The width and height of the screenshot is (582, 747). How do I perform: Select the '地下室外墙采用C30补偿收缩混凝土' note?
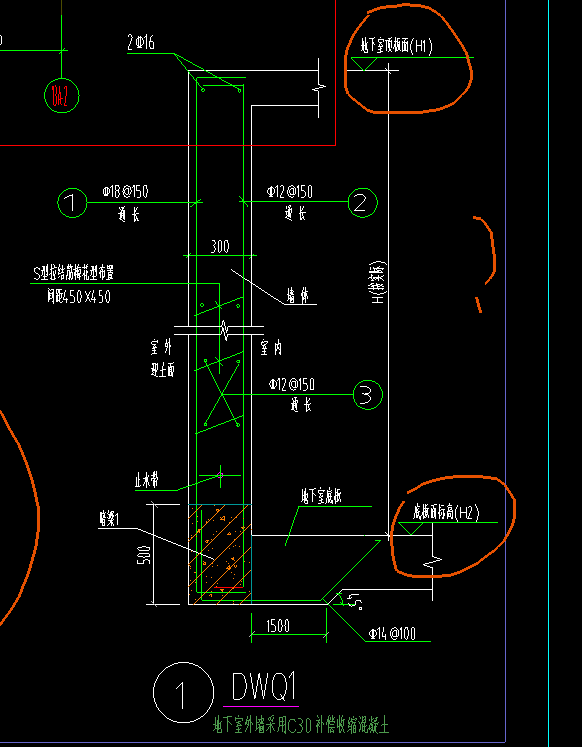click(301, 725)
